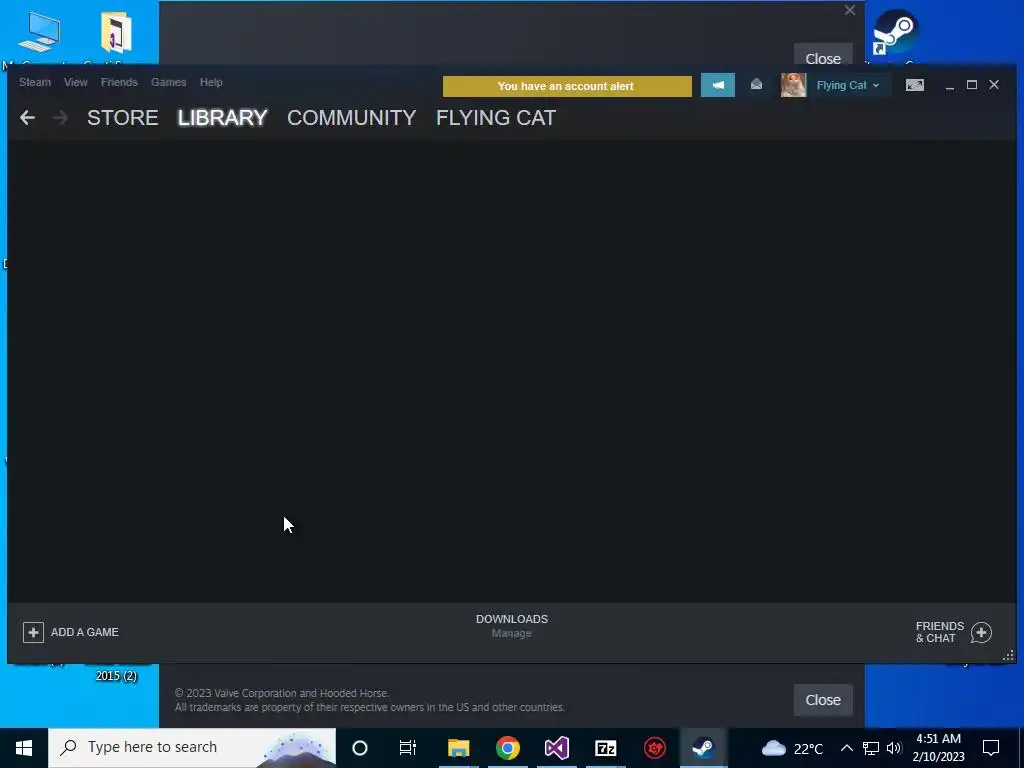Open 7-Zip from taskbar

point(605,748)
